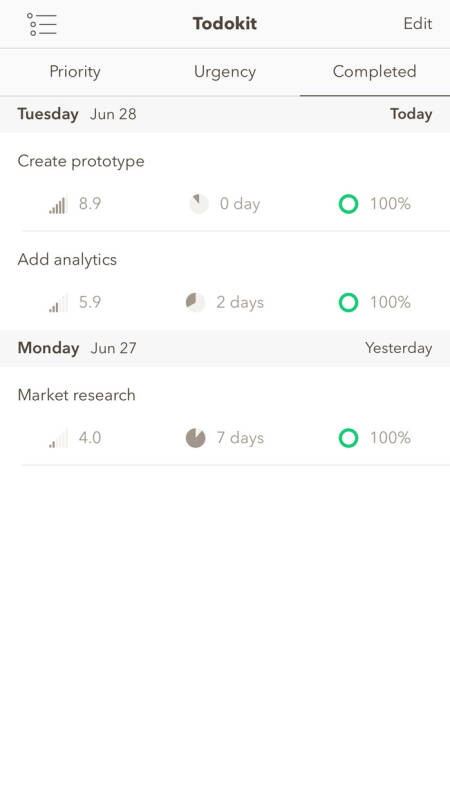
Task: Tap priority bars icon for Create prototype
Action: 58,205
